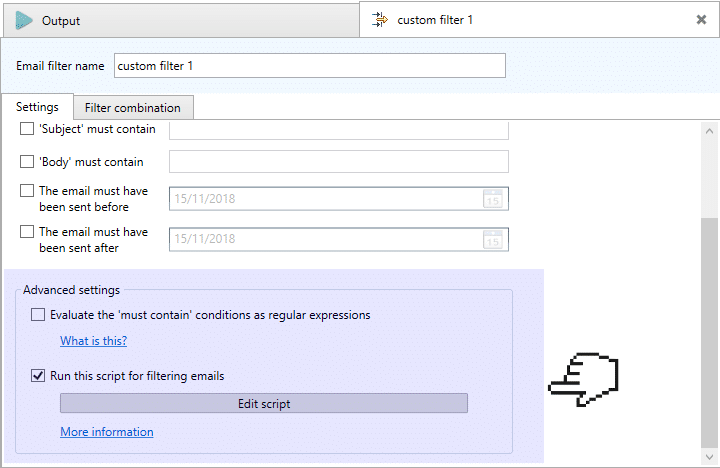Switch to the Filter combination tab
720x468 pixels.
coord(133,107)
